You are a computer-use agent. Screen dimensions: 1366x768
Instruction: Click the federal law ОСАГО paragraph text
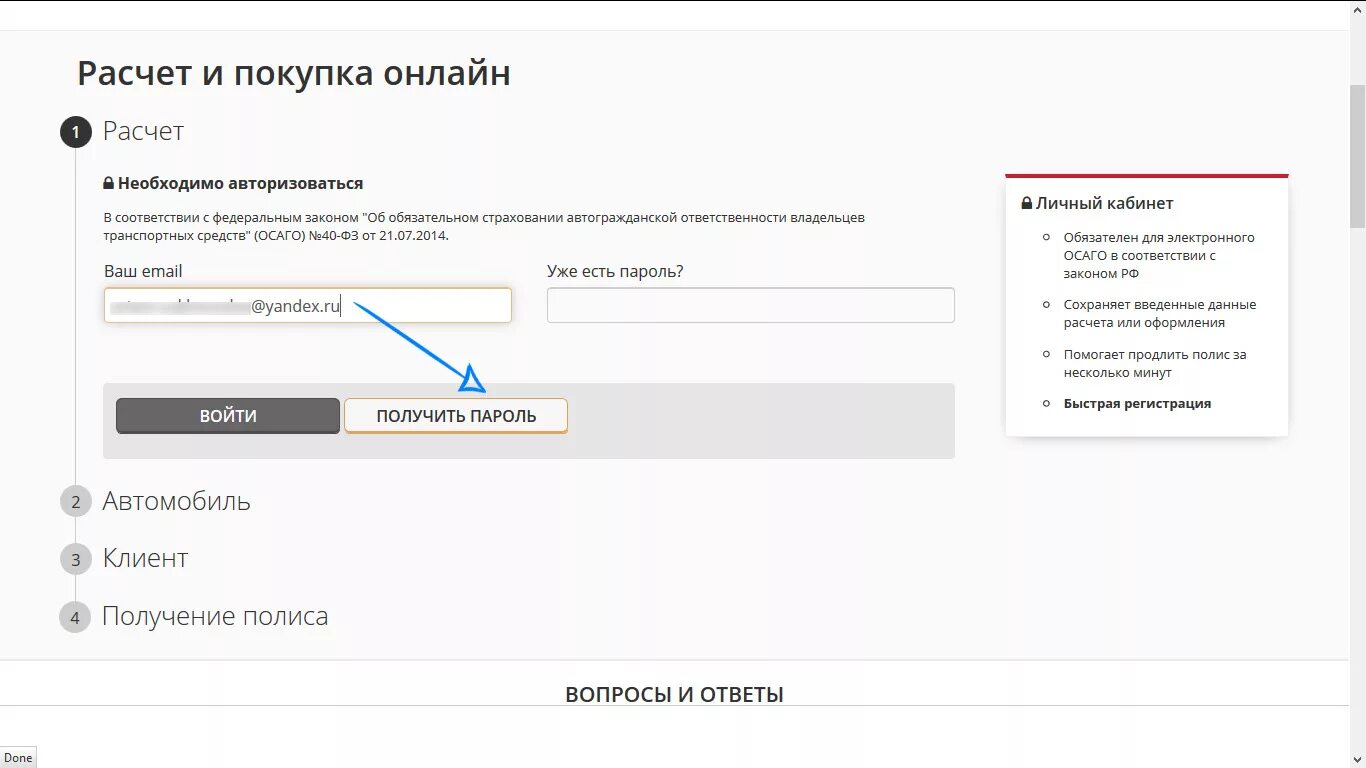pyautogui.click(x=484, y=226)
